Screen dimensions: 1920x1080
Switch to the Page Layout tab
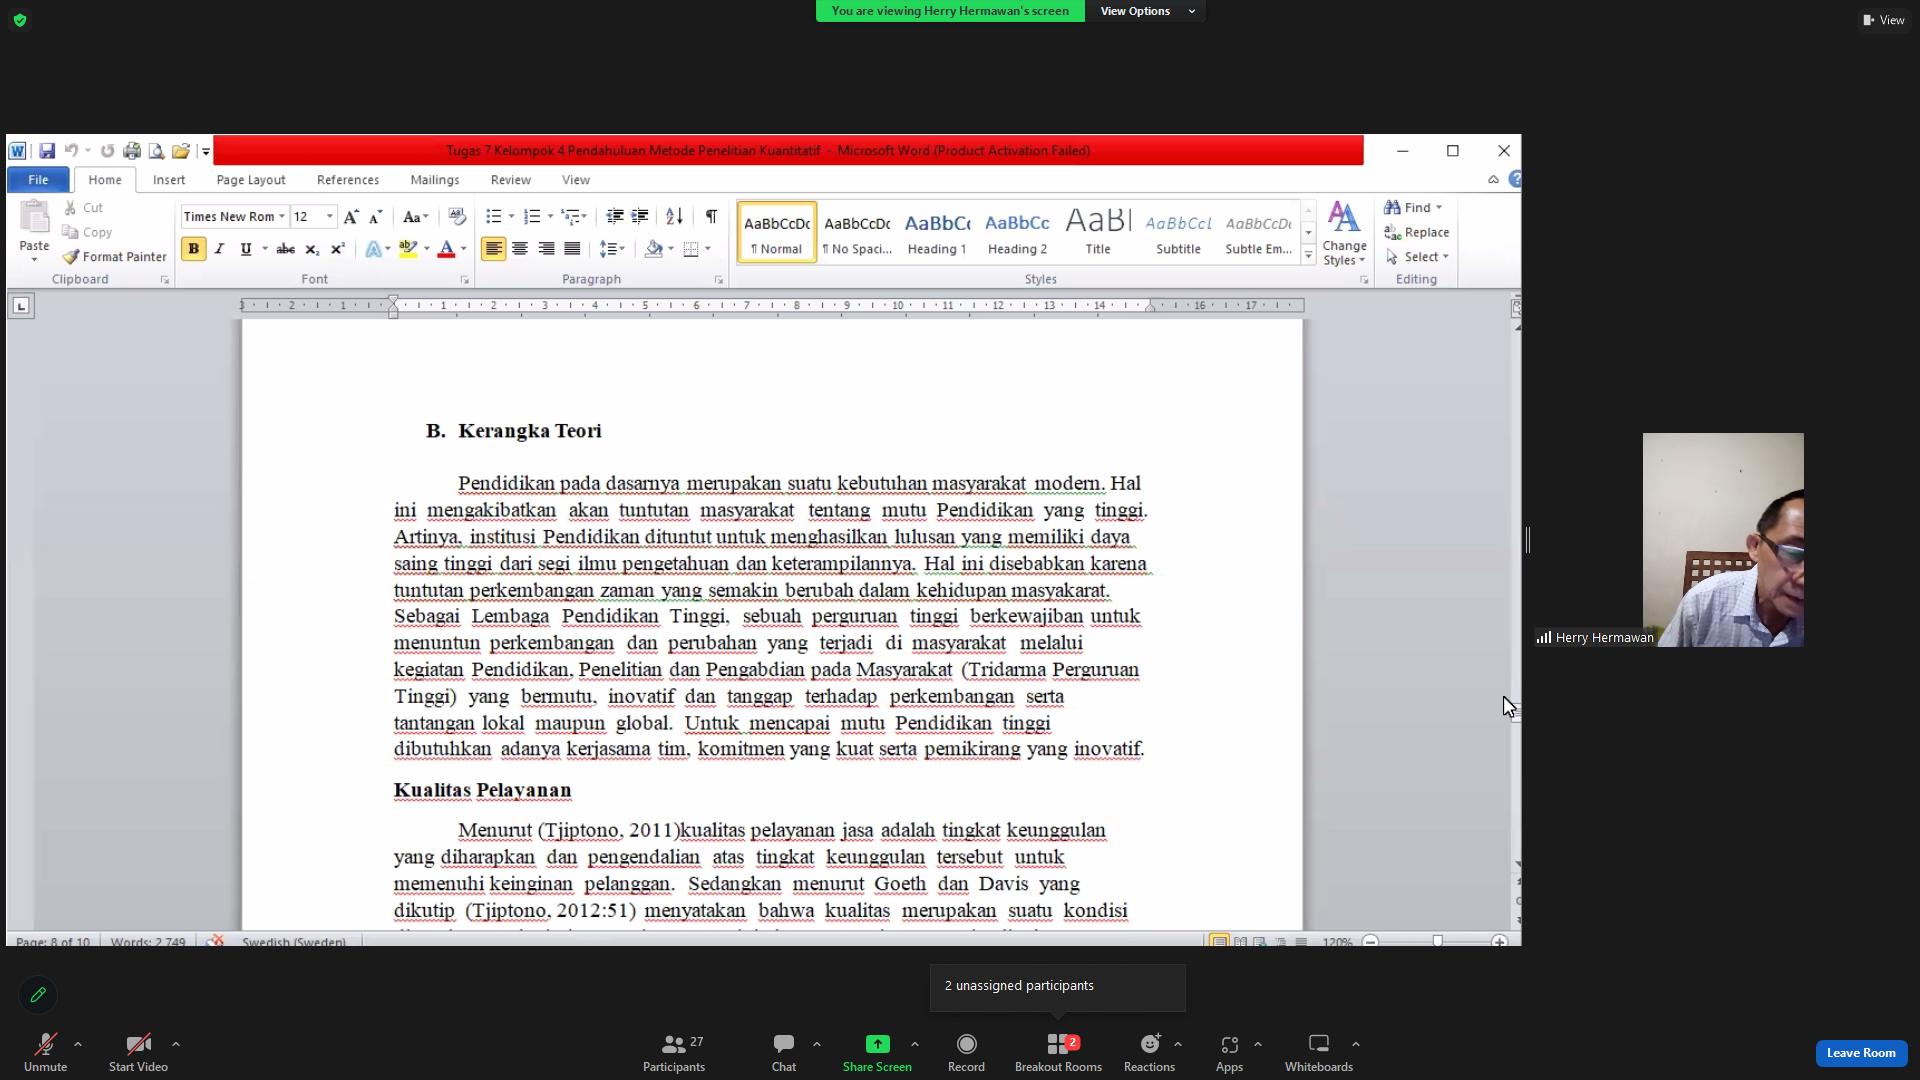[251, 180]
